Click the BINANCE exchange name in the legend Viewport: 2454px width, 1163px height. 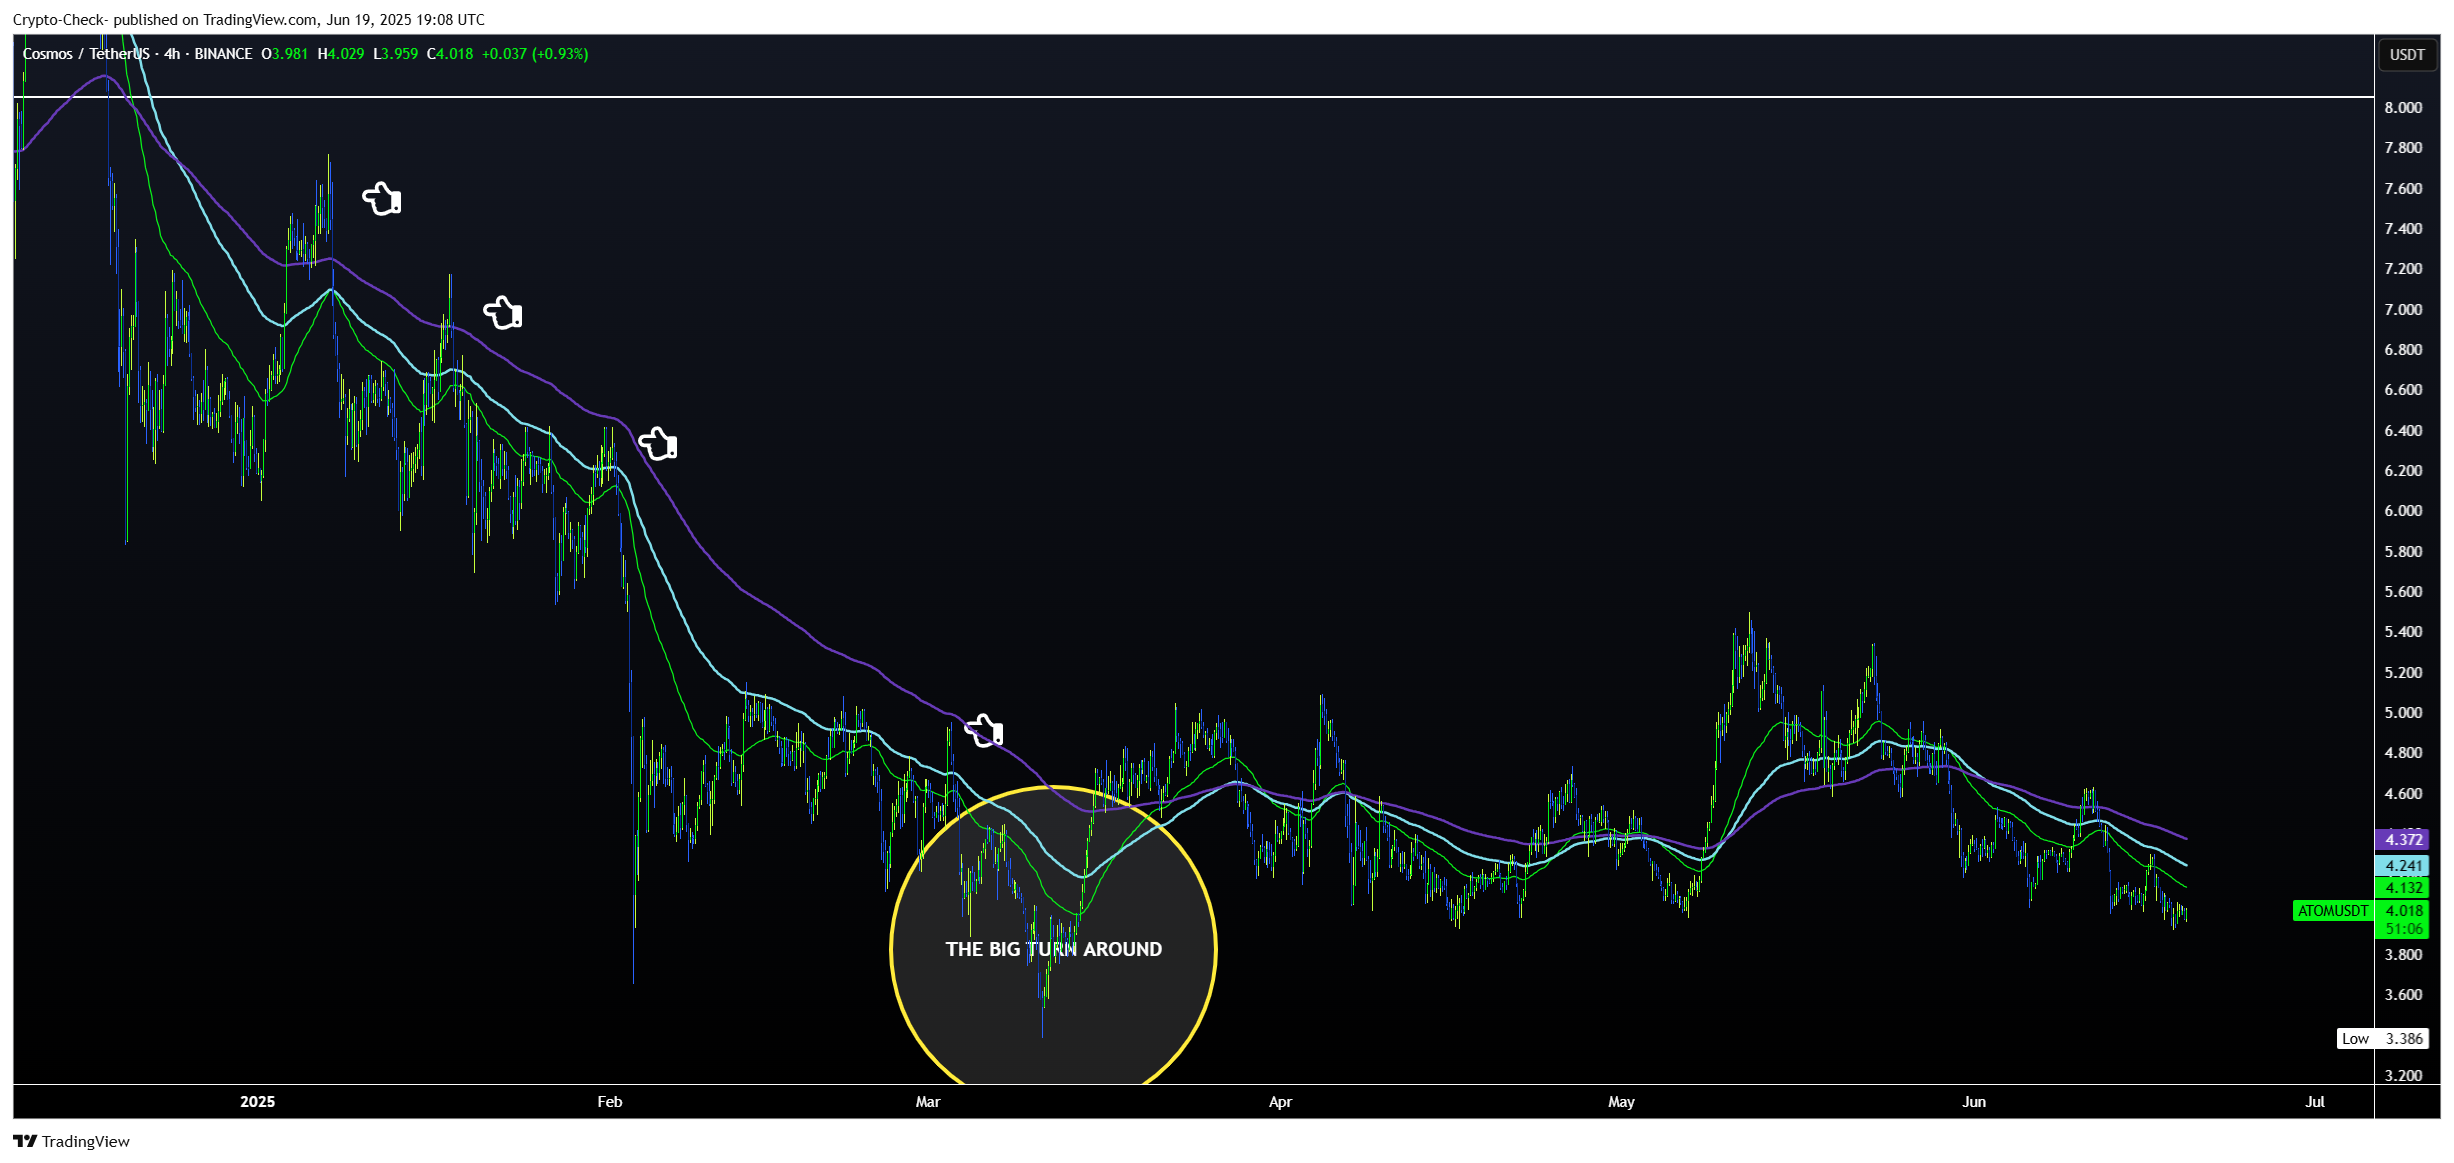(223, 54)
